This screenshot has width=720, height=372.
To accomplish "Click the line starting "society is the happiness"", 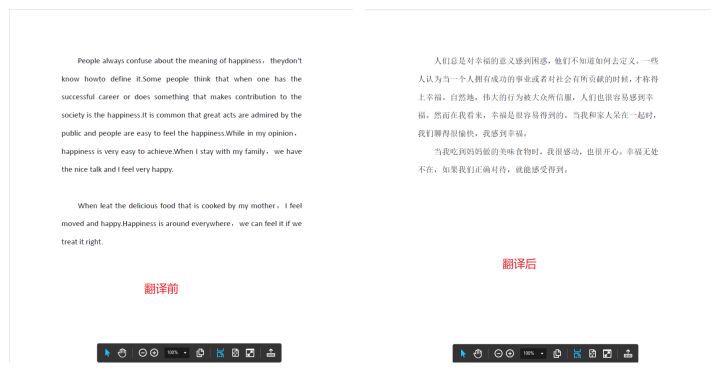I will click(x=181, y=115).
